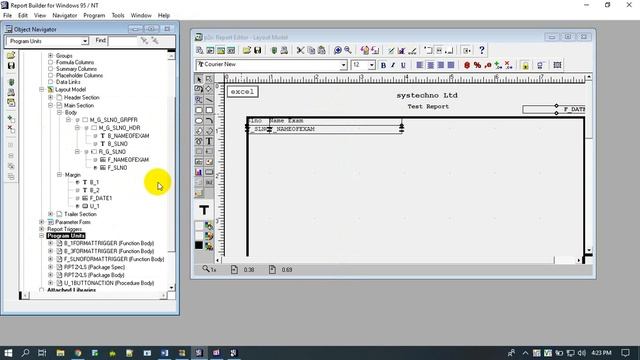Viewport: 640px width, 360px height.
Task: Open the Program menu
Action: 94,16
